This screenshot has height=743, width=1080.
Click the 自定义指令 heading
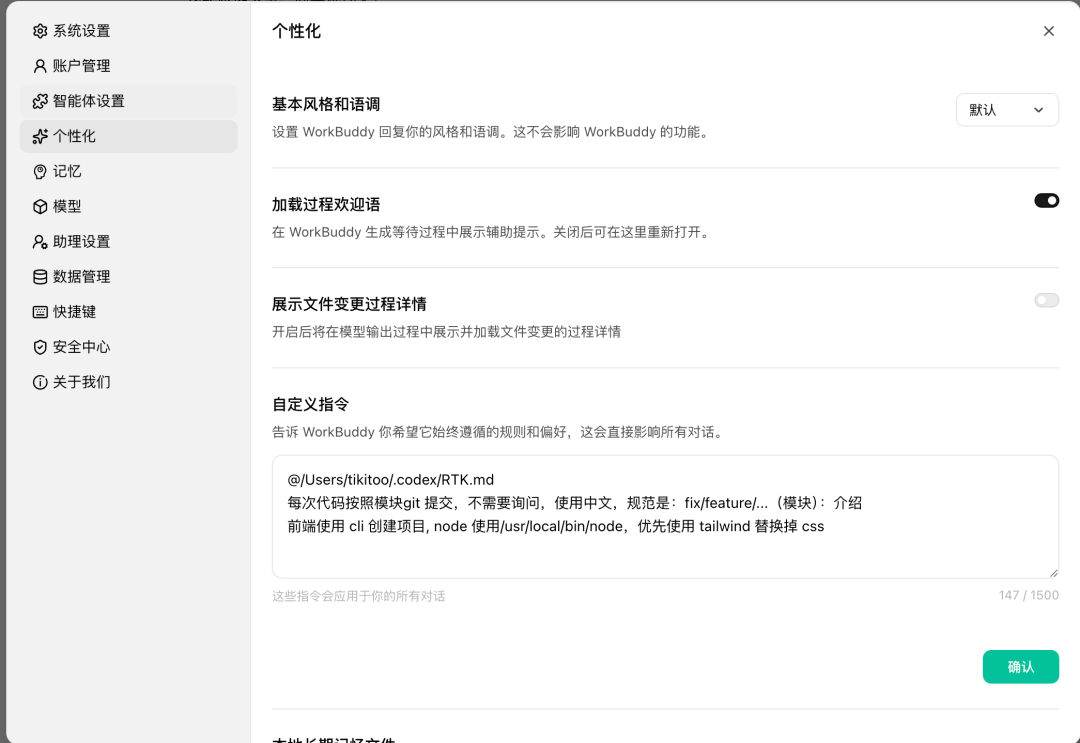click(311, 404)
